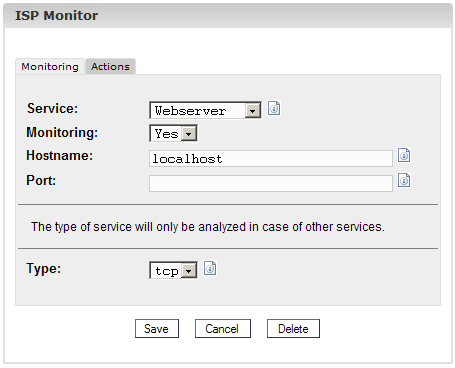Viewport: 455px width, 368px height.
Task: Click the ISP Monitor title header
Action: pyautogui.click(x=56, y=16)
